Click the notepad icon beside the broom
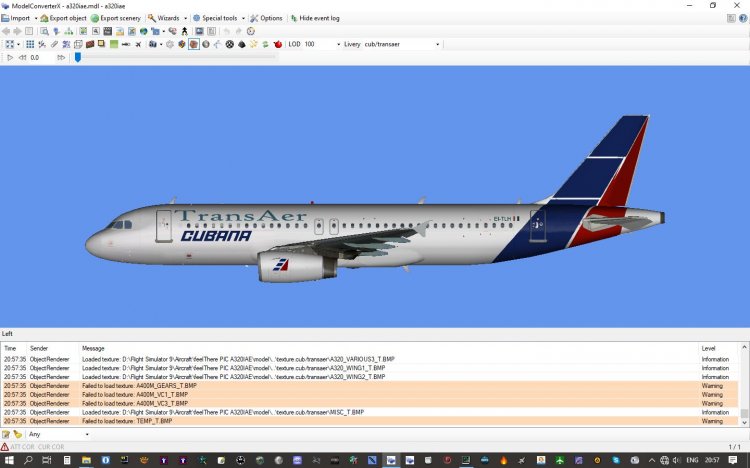This screenshot has height=468, width=750. coord(6,434)
